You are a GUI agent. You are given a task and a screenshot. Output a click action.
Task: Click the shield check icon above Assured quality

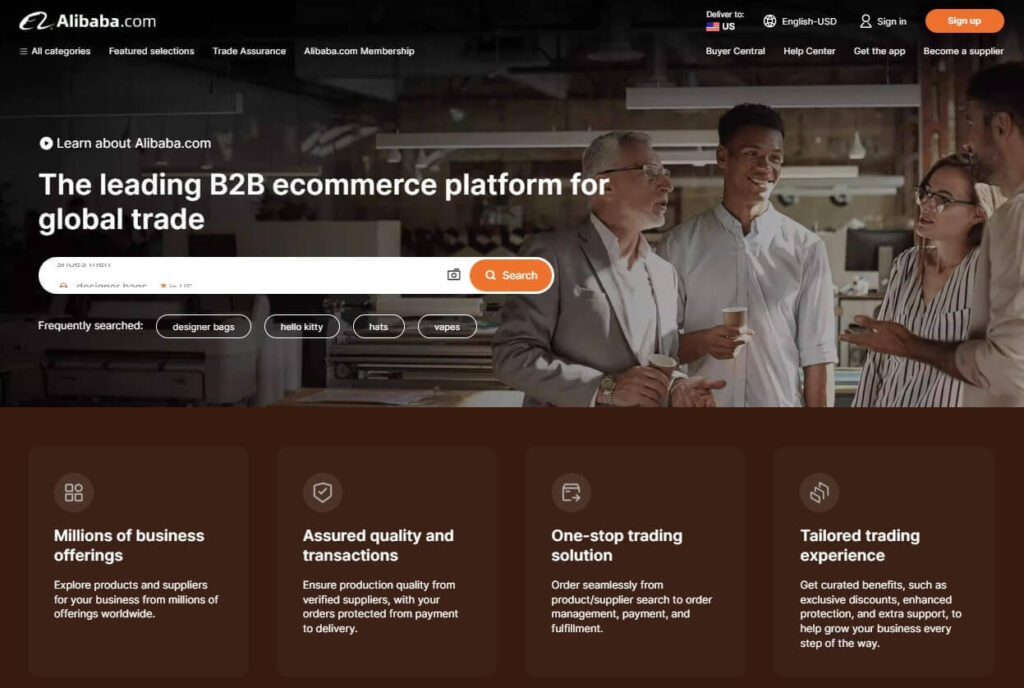(323, 492)
